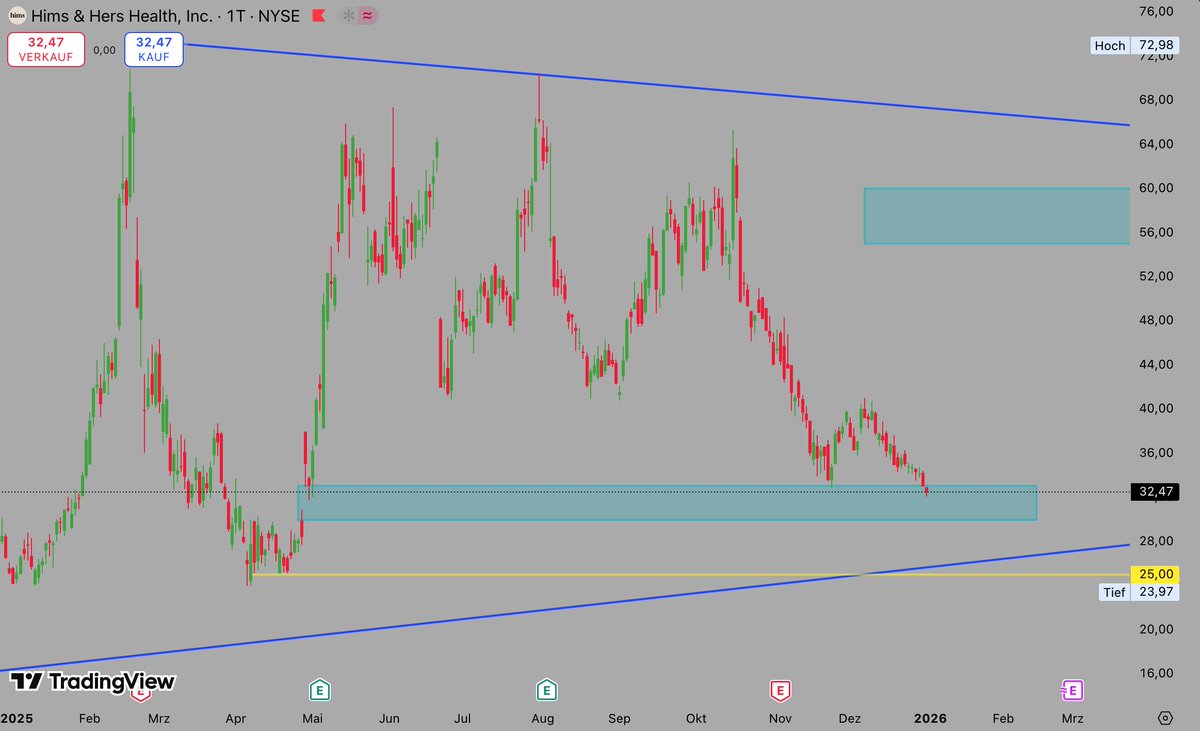Image resolution: width=1200 pixels, height=731 pixels.
Task: Click the 2025 year label on time axis
Action: pyautogui.click(x=16, y=718)
